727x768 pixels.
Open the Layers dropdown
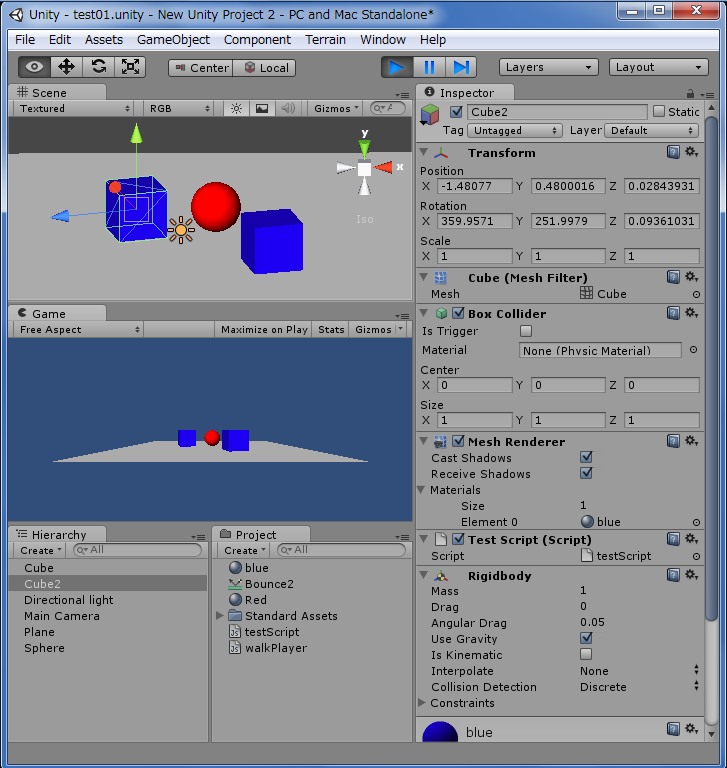click(x=548, y=67)
